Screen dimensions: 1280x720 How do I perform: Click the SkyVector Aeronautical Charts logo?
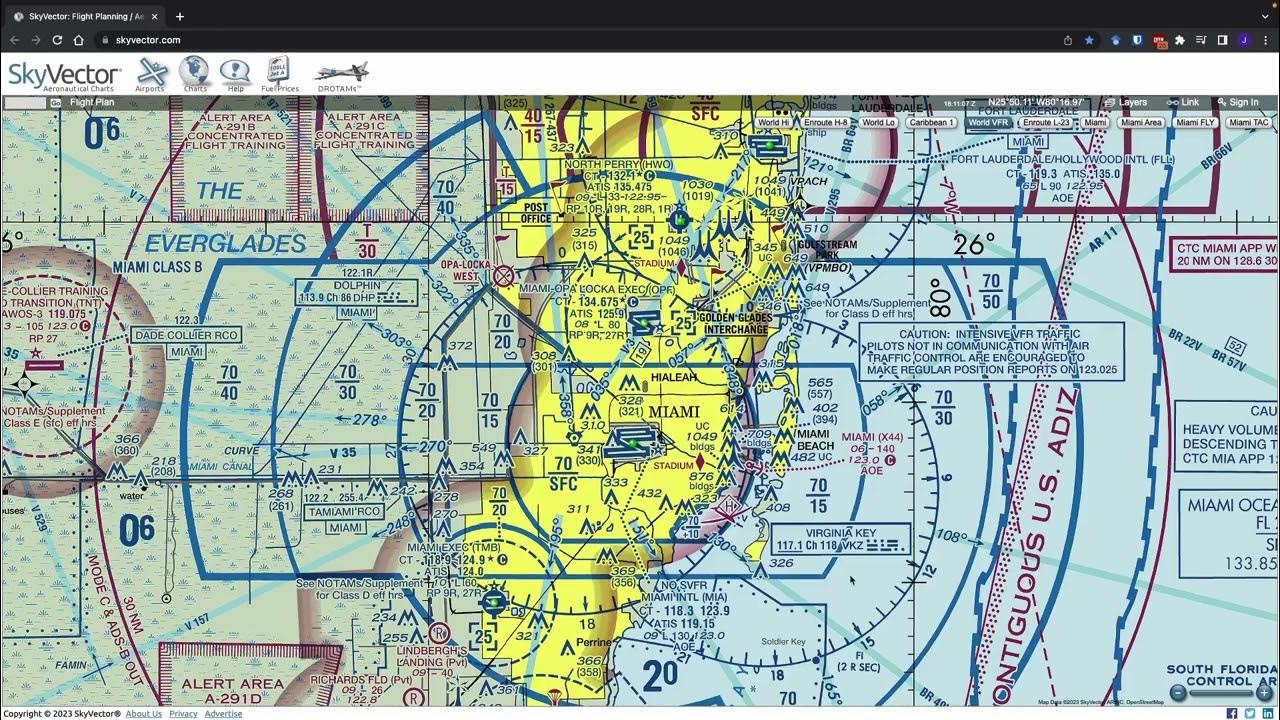click(65, 76)
